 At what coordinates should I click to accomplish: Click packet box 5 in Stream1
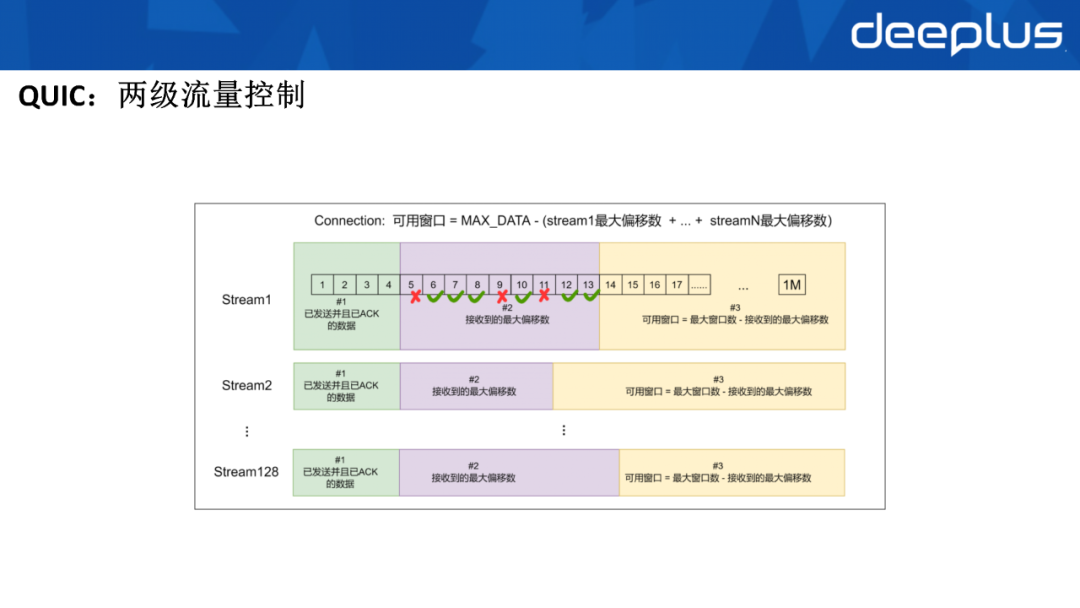(x=411, y=284)
